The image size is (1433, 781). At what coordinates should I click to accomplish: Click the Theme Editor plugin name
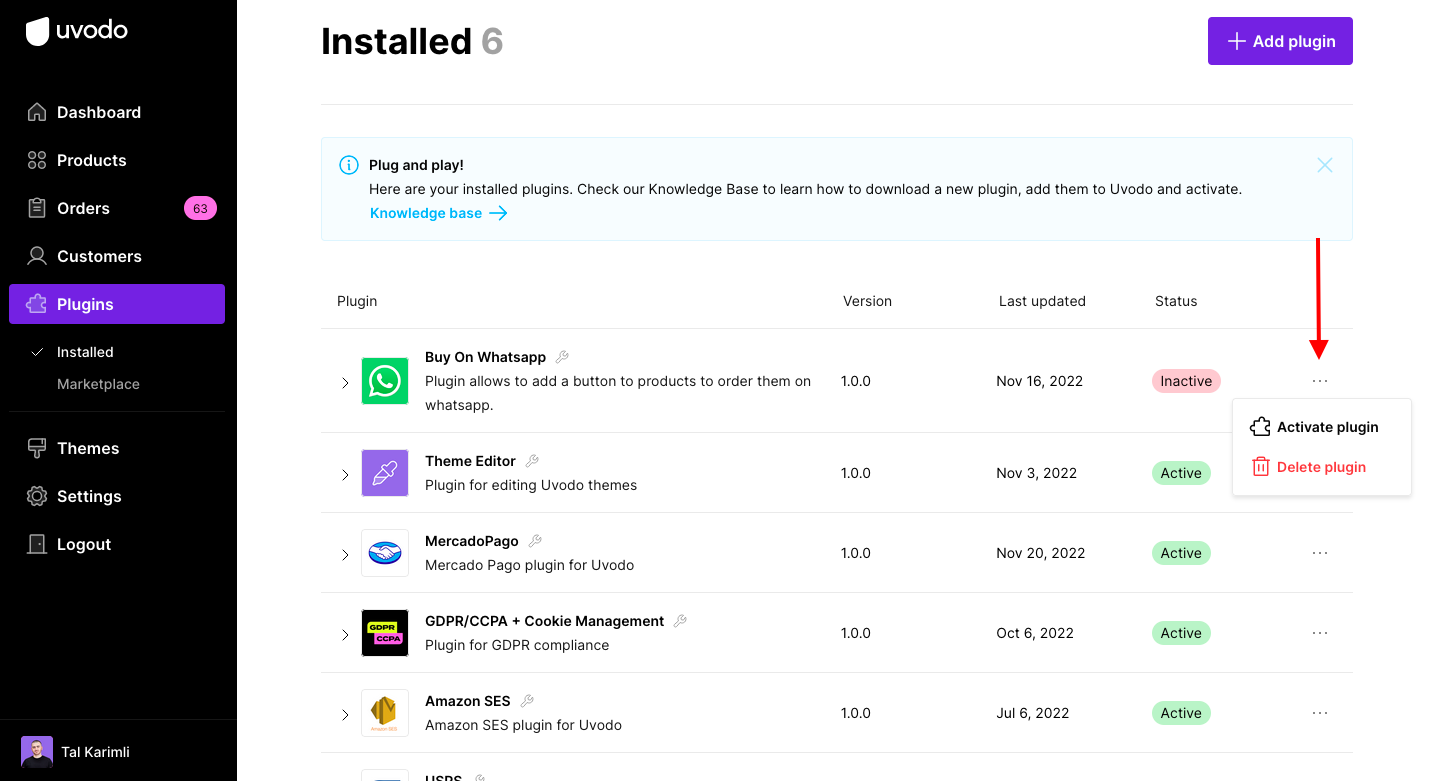(470, 461)
